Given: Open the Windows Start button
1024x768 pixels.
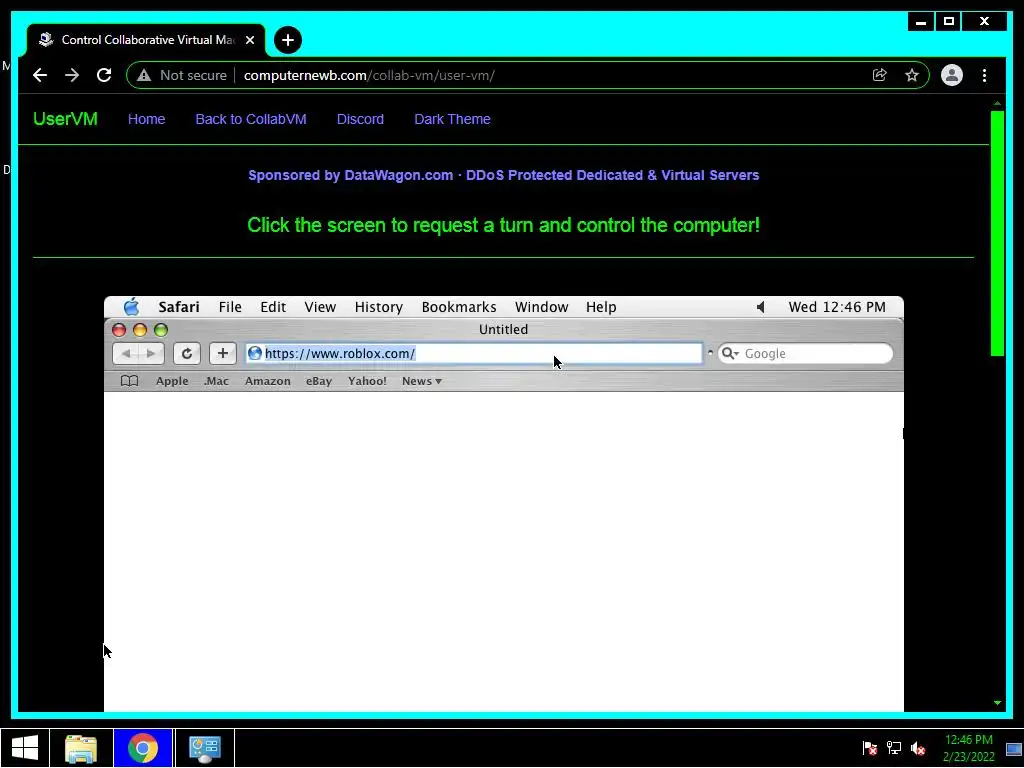Looking at the screenshot, I should point(25,748).
